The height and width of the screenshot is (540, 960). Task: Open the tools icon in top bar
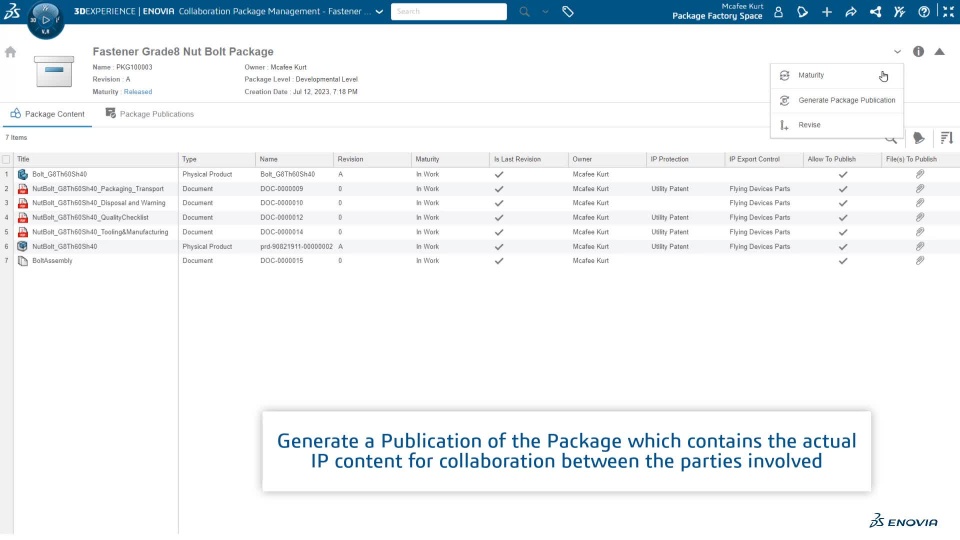click(x=899, y=12)
